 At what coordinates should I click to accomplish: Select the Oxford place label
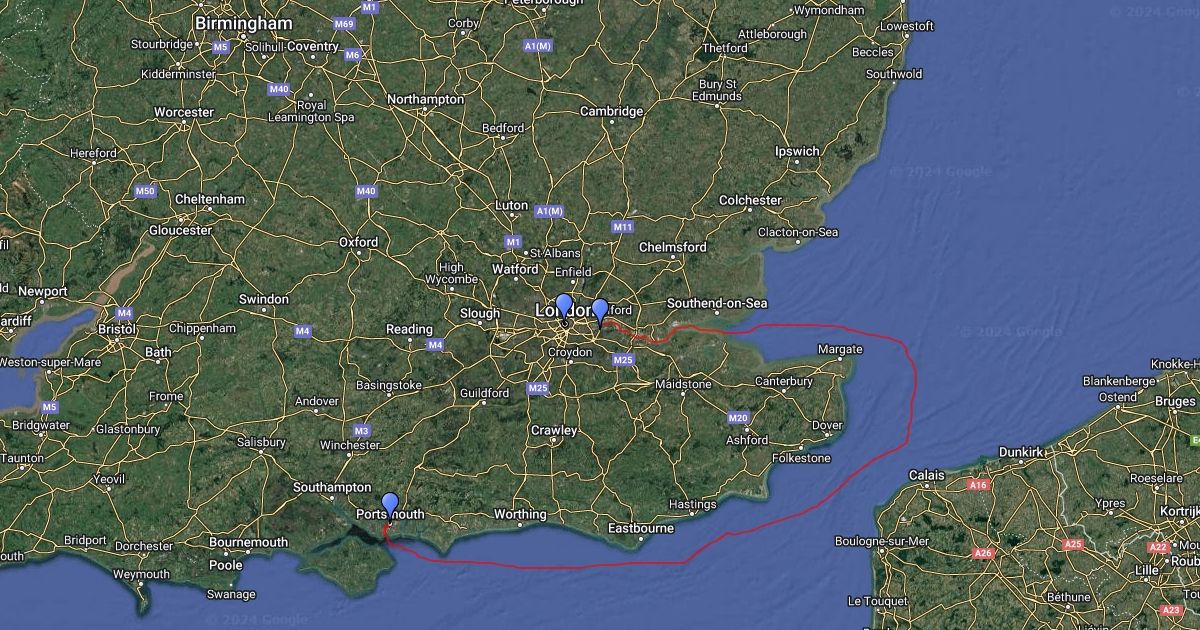(x=358, y=242)
